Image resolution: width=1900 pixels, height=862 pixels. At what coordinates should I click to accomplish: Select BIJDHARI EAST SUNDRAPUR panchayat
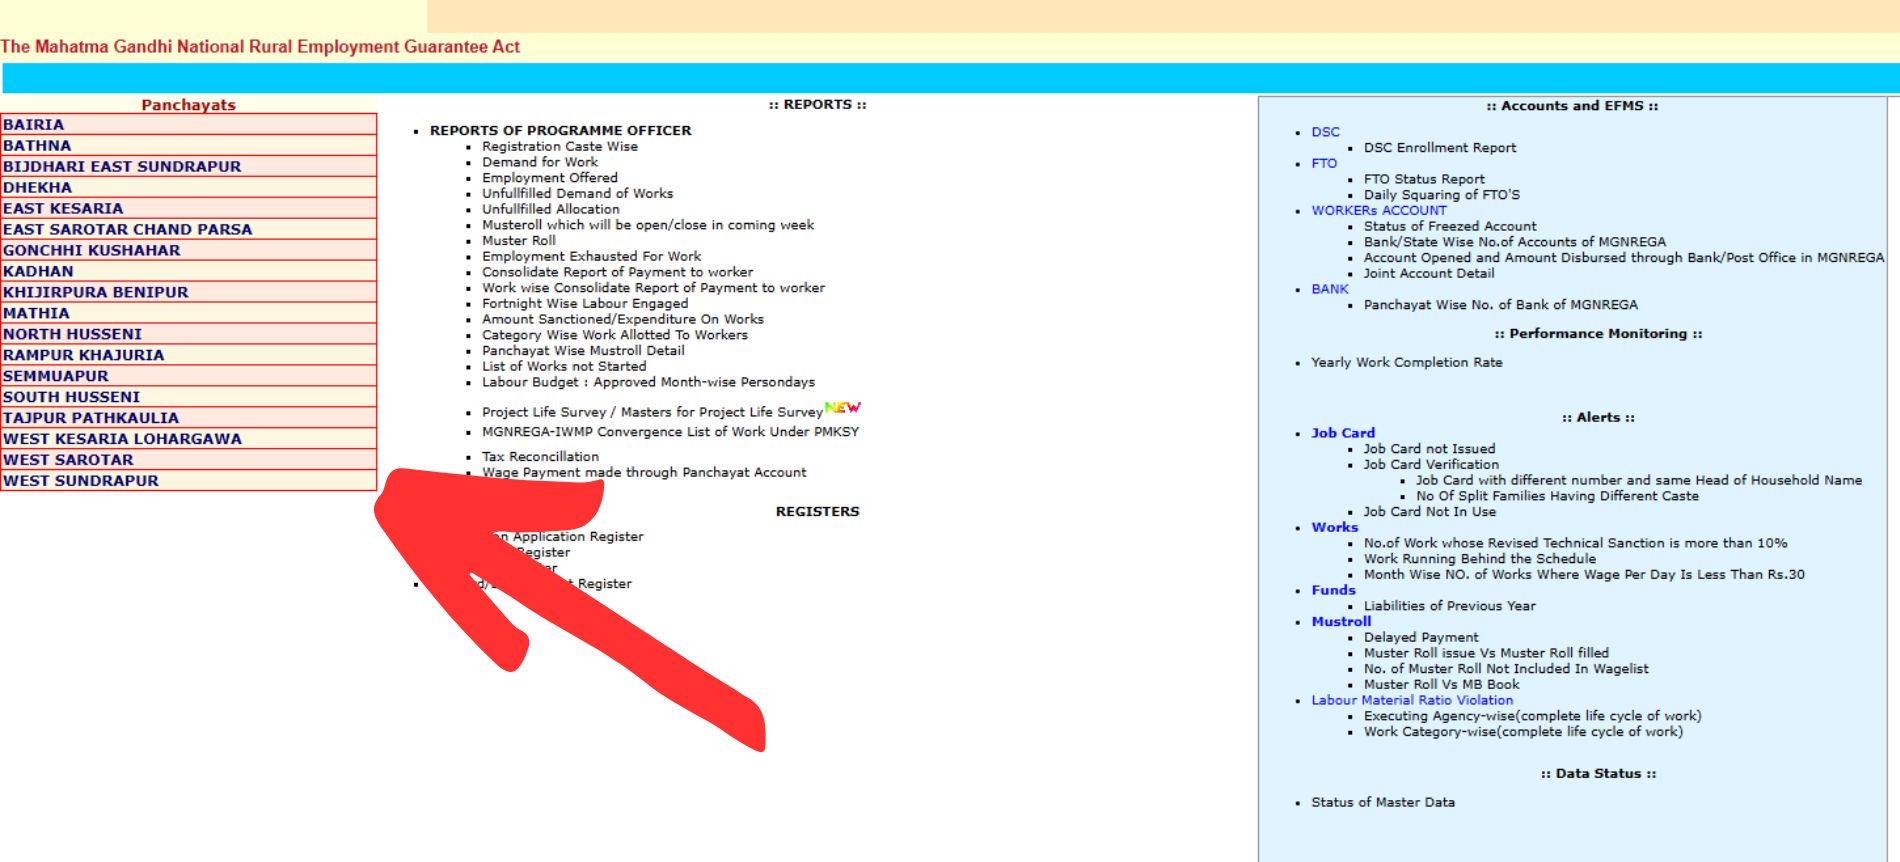122,167
